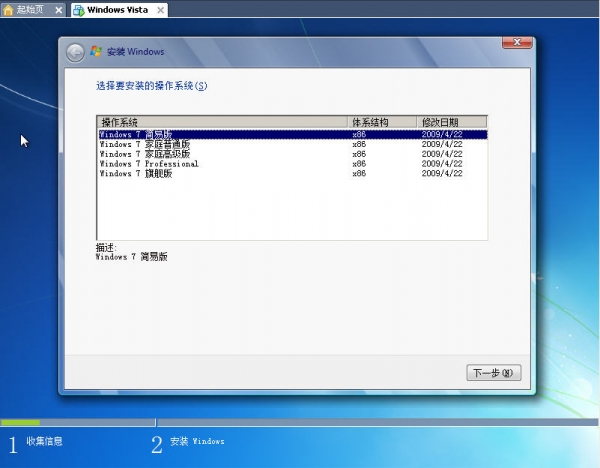This screenshot has width=600, height=468.
Task: Click the step 2 安装 Windows label
Action: [x=197, y=441]
